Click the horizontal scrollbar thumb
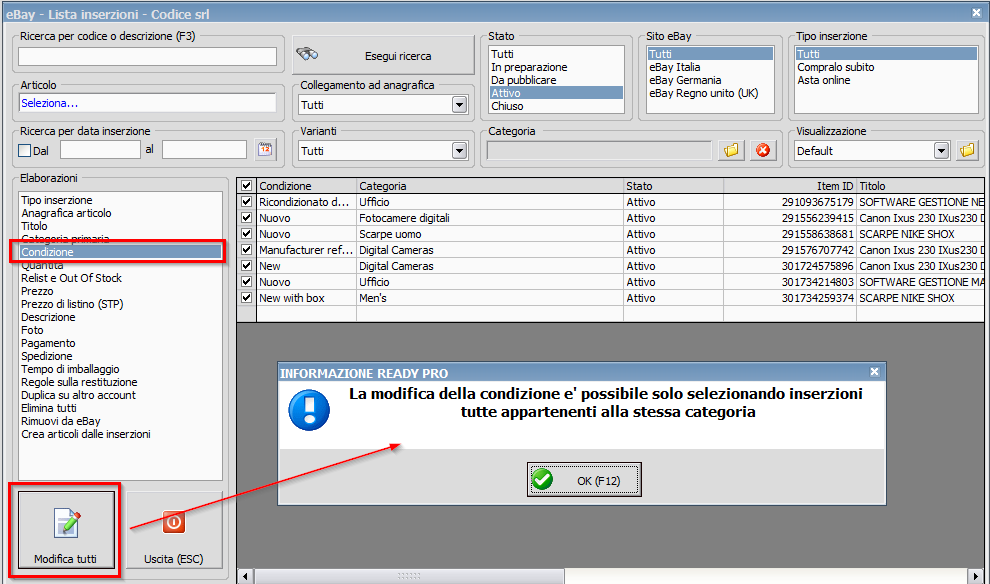The width and height of the screenshot is (990, 584). click(409, 576)
